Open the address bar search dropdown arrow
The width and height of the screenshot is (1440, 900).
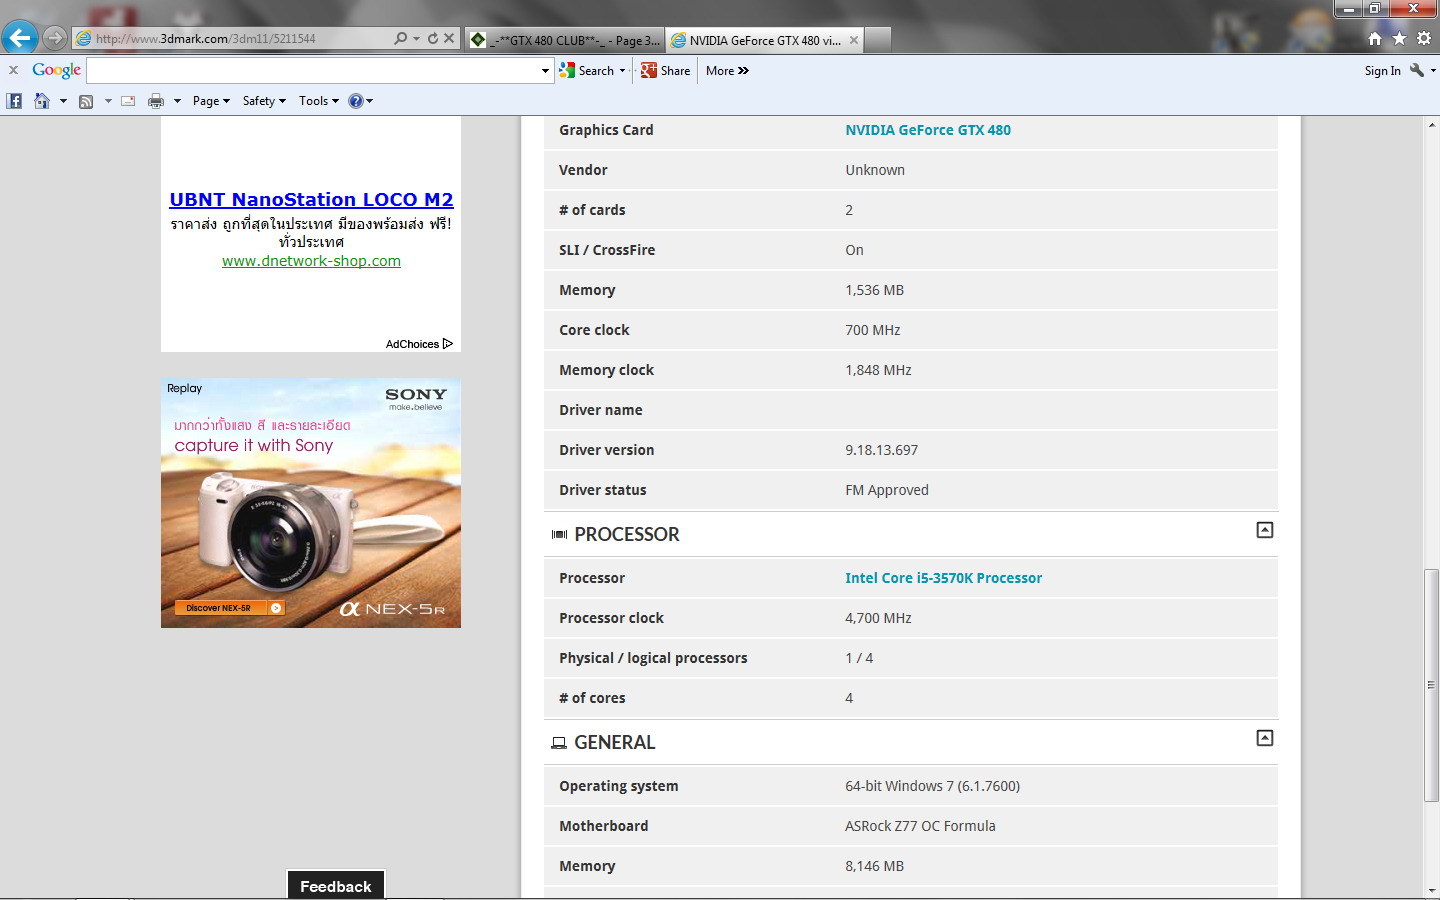pos(416,38)
